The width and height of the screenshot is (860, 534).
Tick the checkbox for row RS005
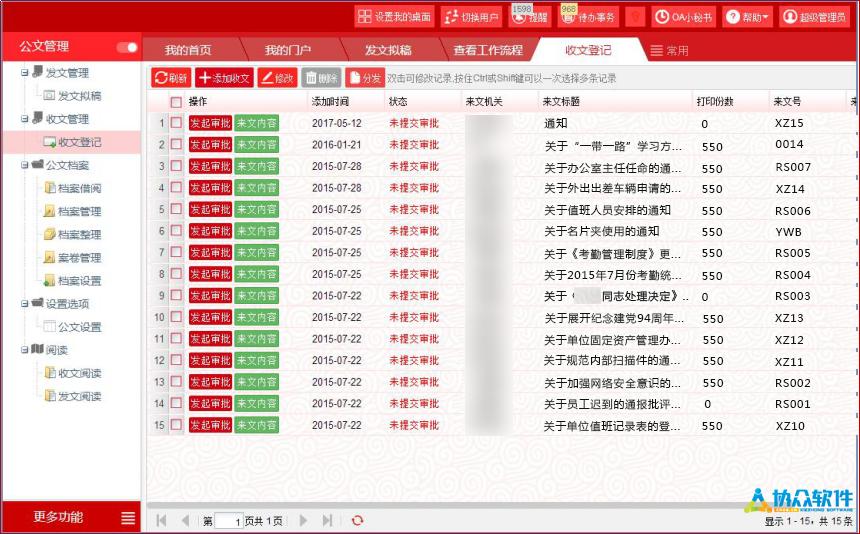tap(176, 252)
